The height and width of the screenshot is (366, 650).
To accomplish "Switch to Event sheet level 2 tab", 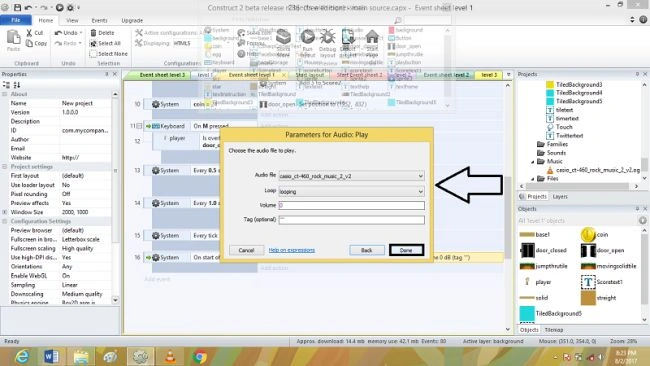I will coord(446,75).
